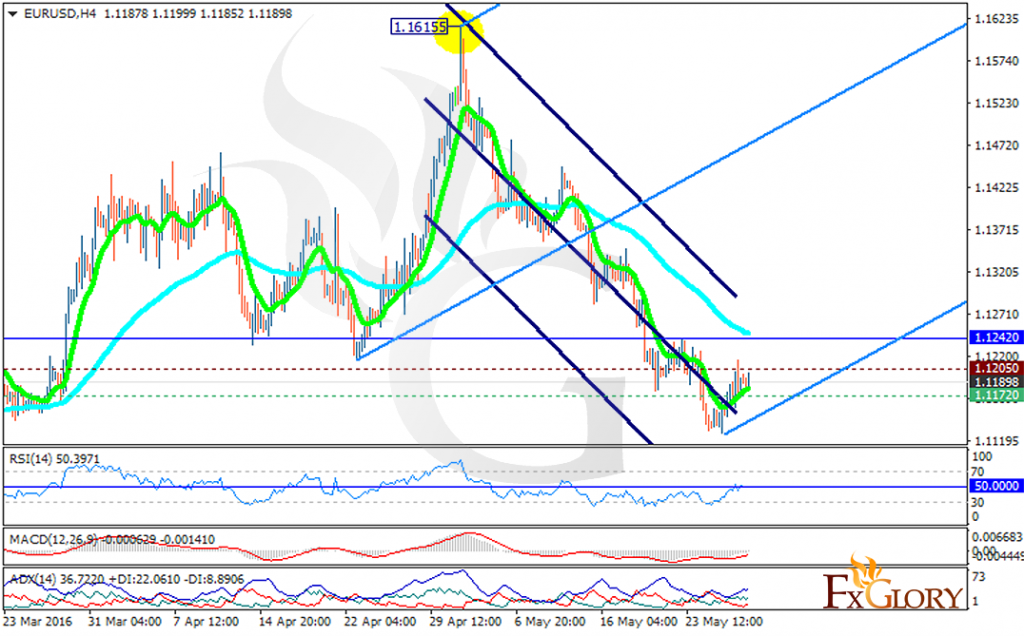
Task: Click the 1.15230 price scale value
Action: (997, 103)
